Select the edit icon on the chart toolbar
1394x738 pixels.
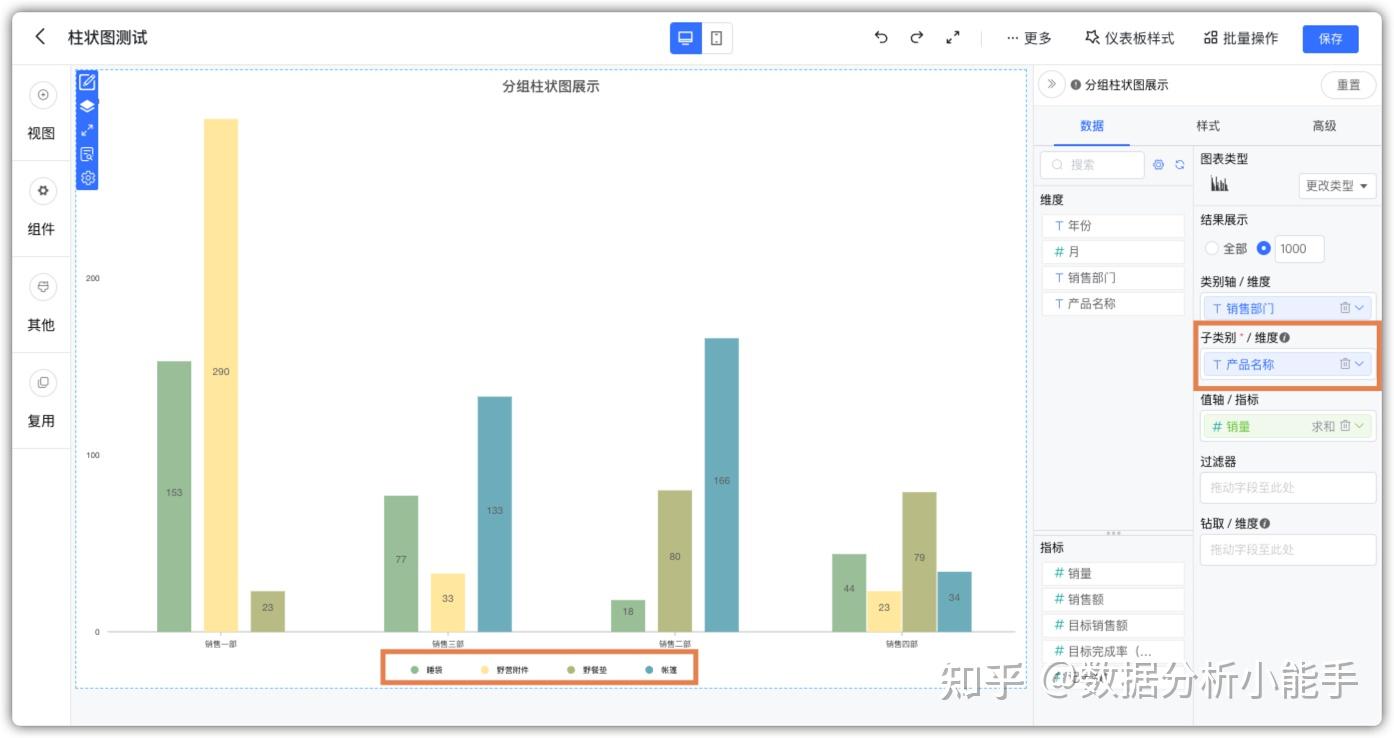click(88, 81)
